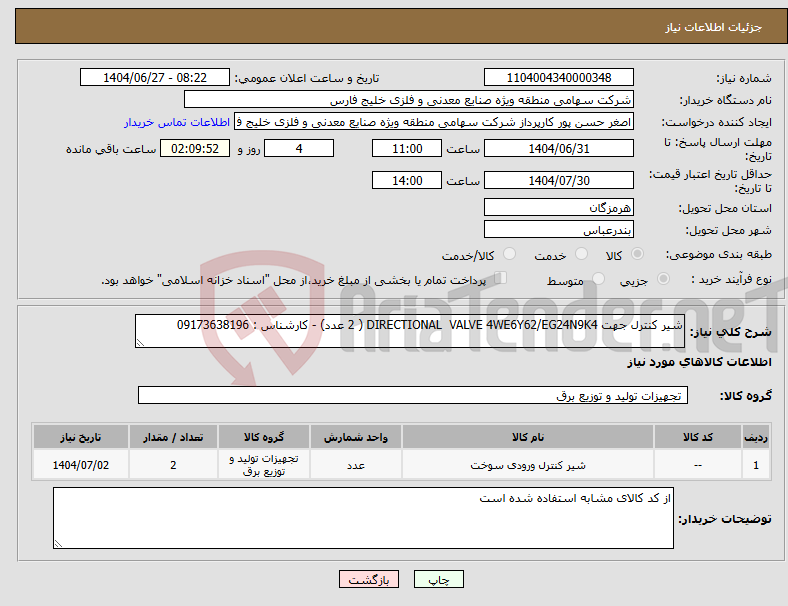Click the remaining time 02:09:52 field
788x606 pixels.
pyautogui.click(x=195, y=148)
